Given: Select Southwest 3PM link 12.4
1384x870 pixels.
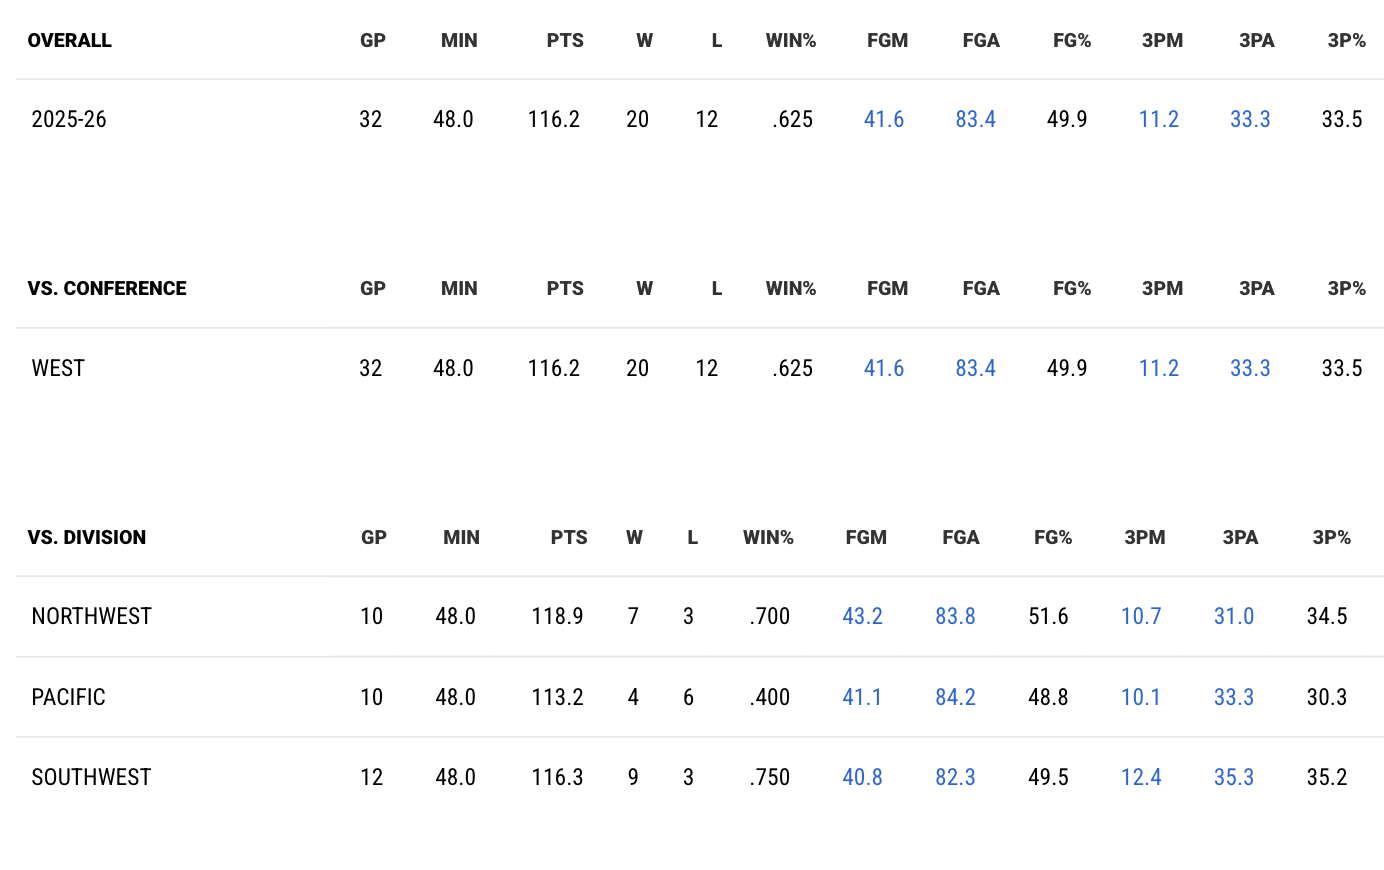Looking at the screenshot, I should pos(1141,777).
